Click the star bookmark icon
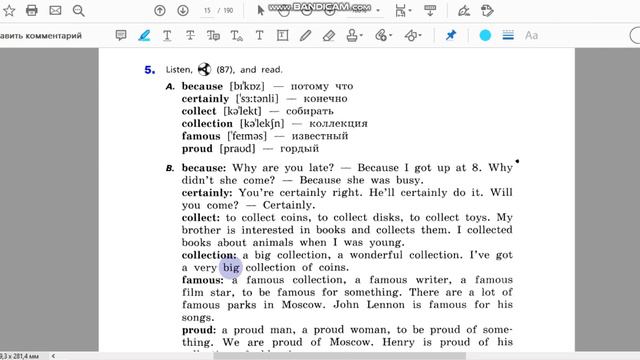Screen dimensions: 640x360 [9, 11]
